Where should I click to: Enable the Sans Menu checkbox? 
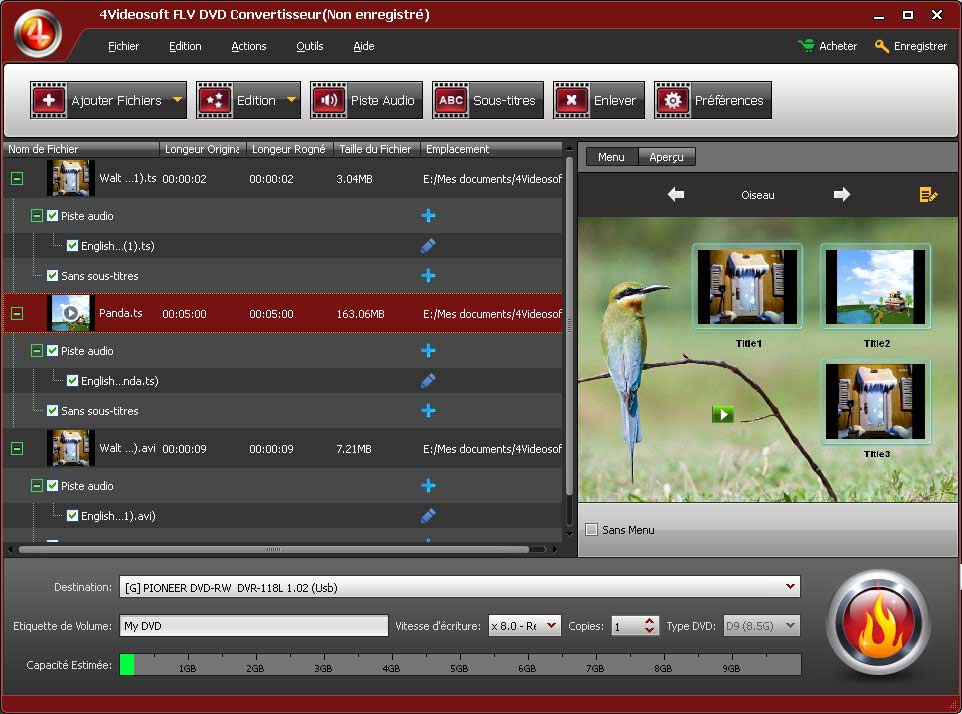591,530
